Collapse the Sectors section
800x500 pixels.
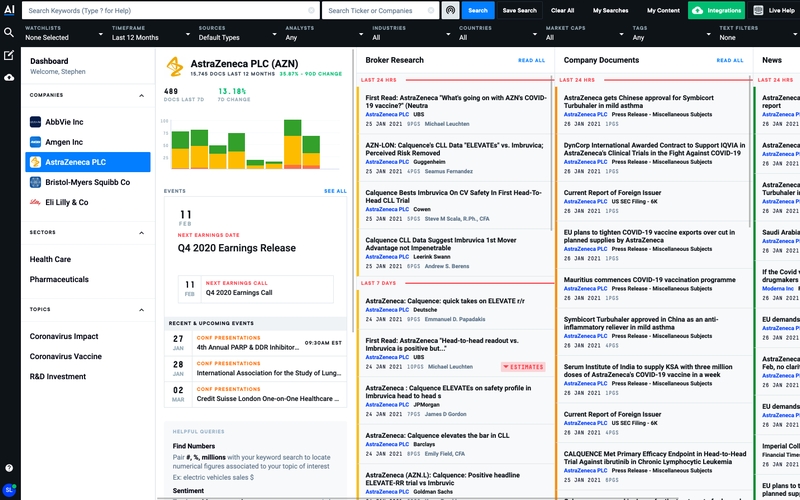click(x=141, y=233)
